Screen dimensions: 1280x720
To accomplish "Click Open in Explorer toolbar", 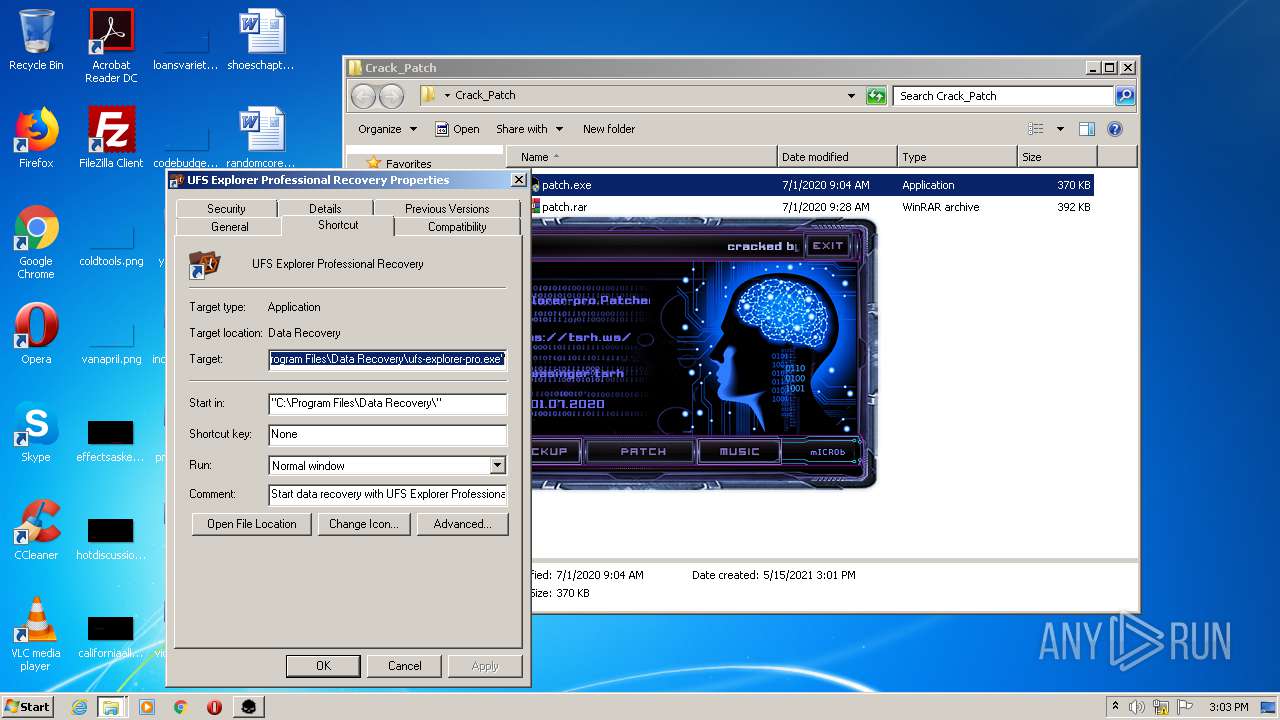I will pyautogui.click(x=456, y=129).
